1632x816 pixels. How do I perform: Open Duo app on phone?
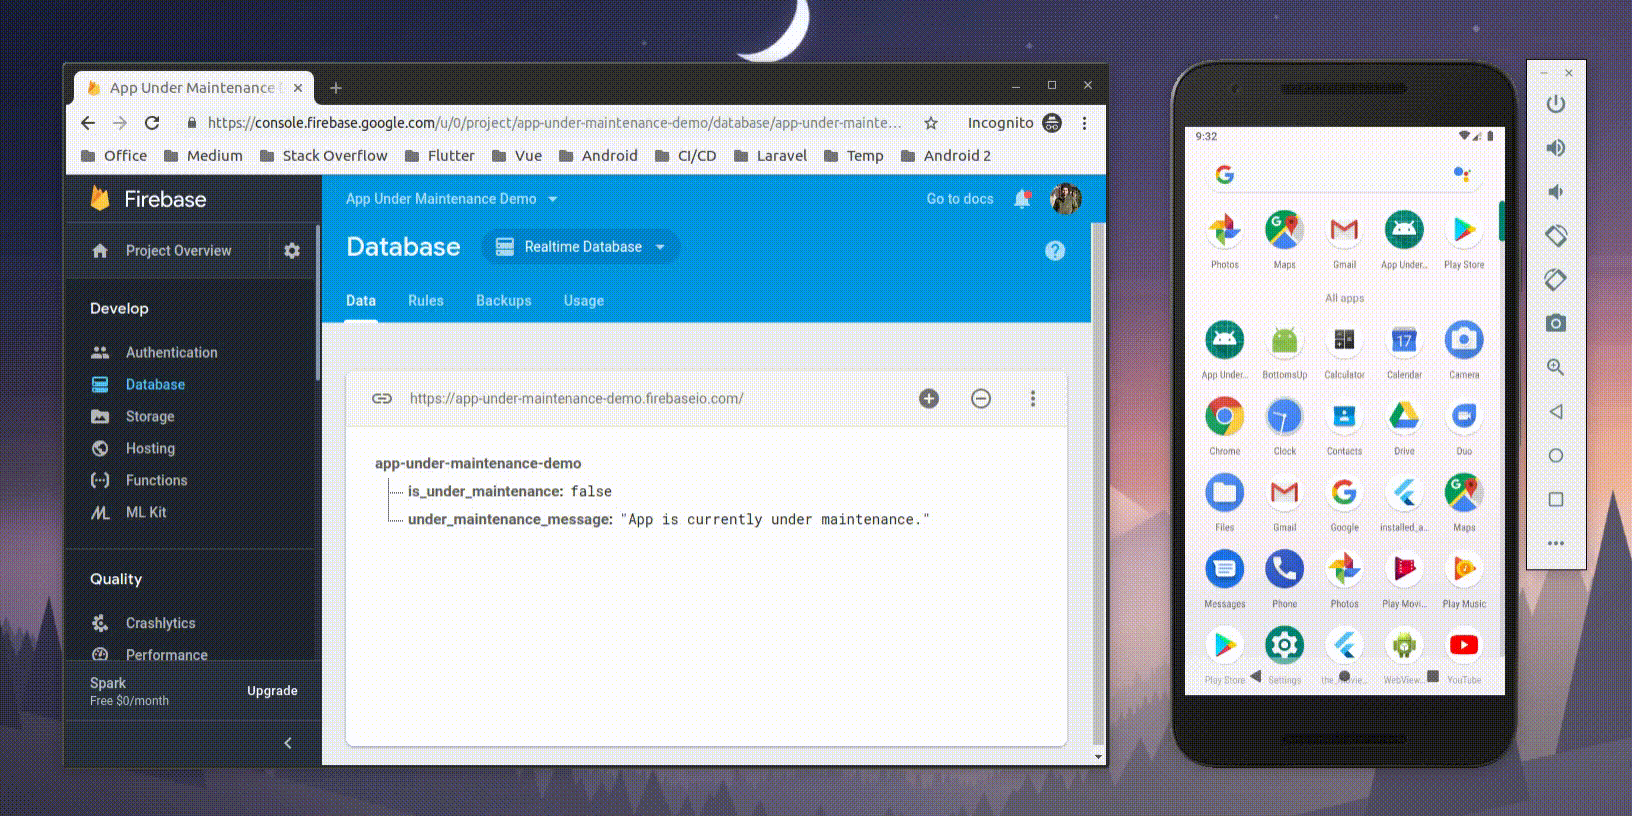coord(1464,425)
